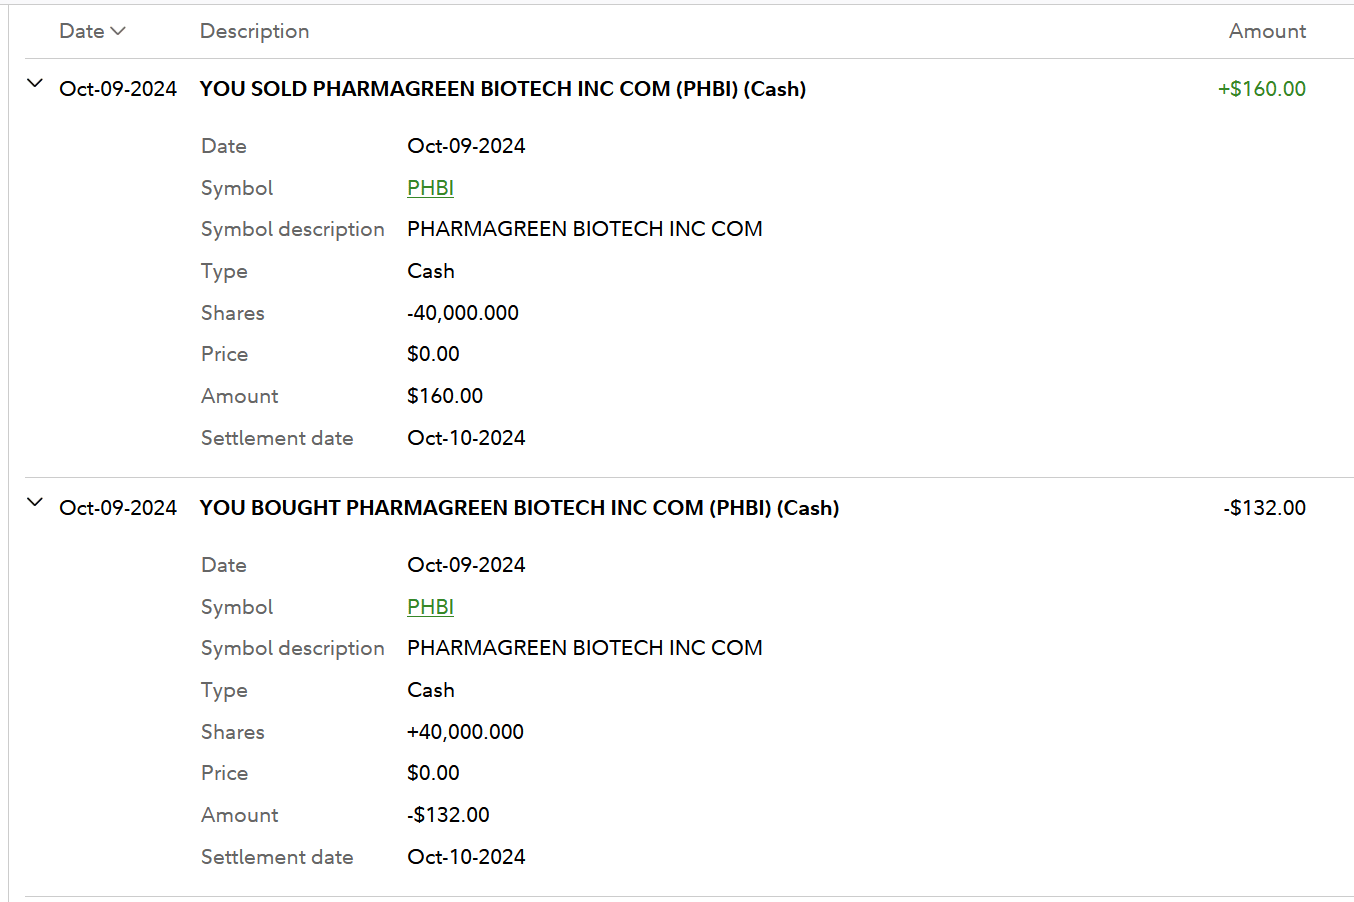This screenshot has height=902, width=1354.
Task: Collapse the YOU BOUGHT PHARMAGREEN transaction row
Action: coord(35,503)
